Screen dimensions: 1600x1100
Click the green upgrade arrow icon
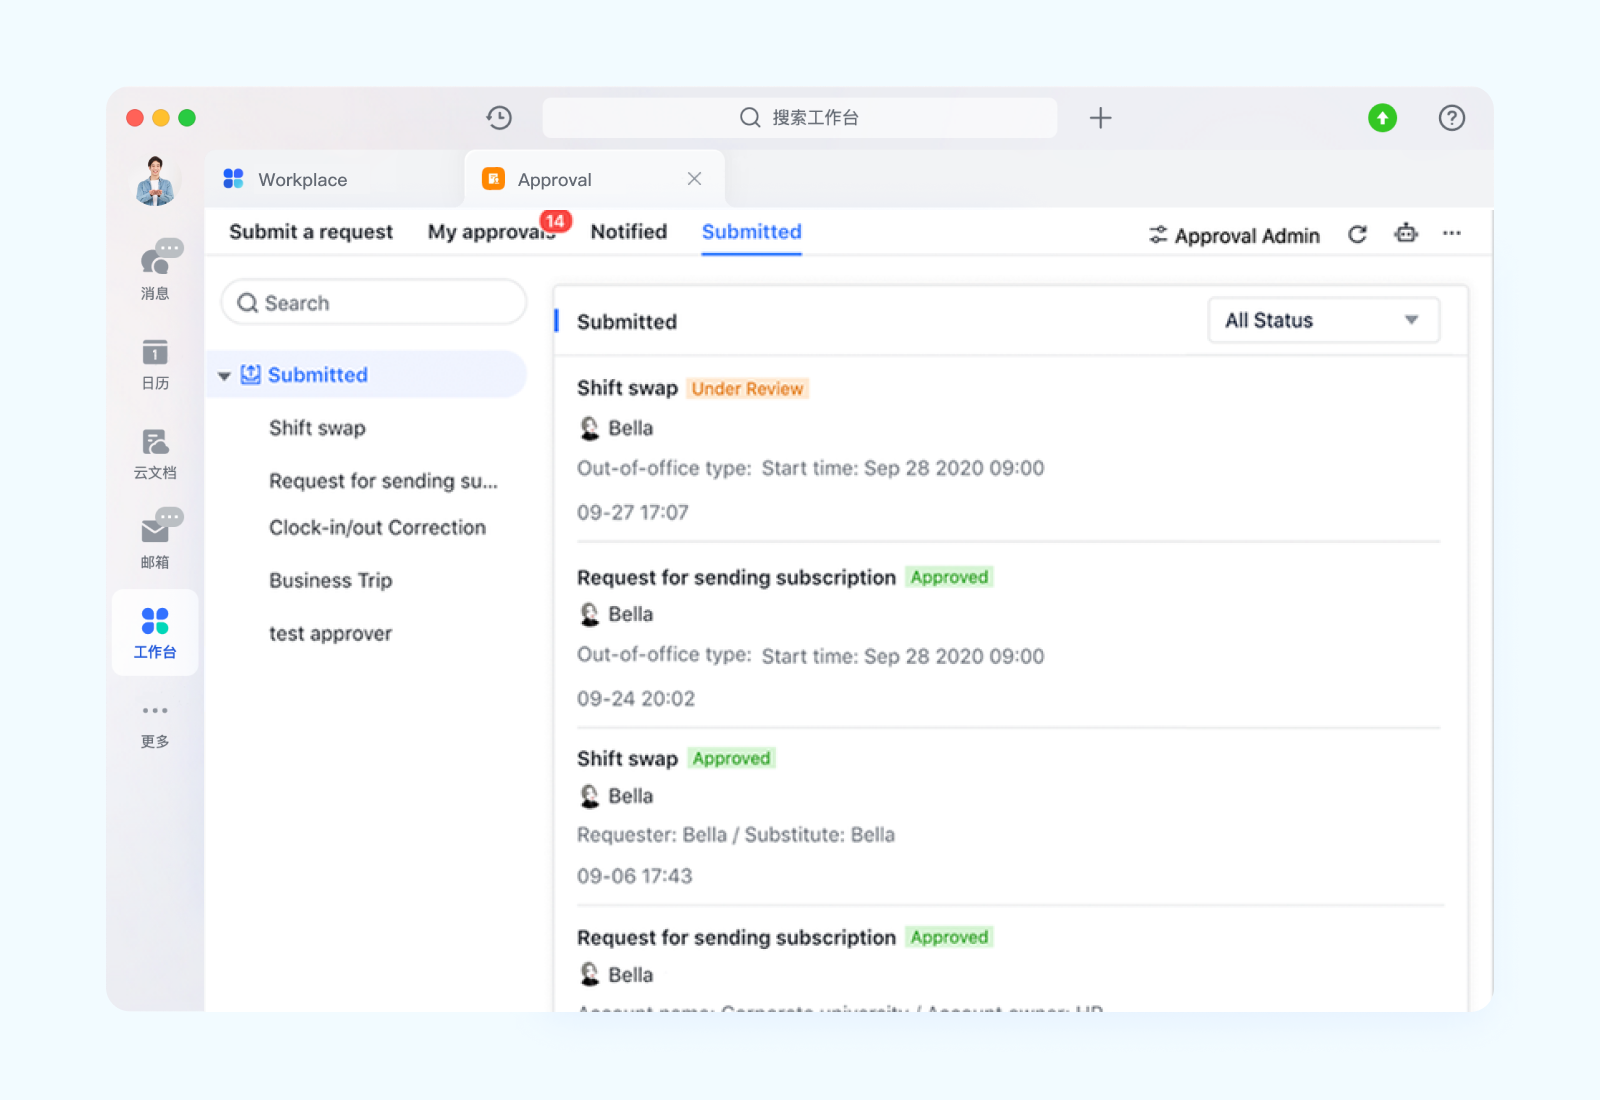1382,118
